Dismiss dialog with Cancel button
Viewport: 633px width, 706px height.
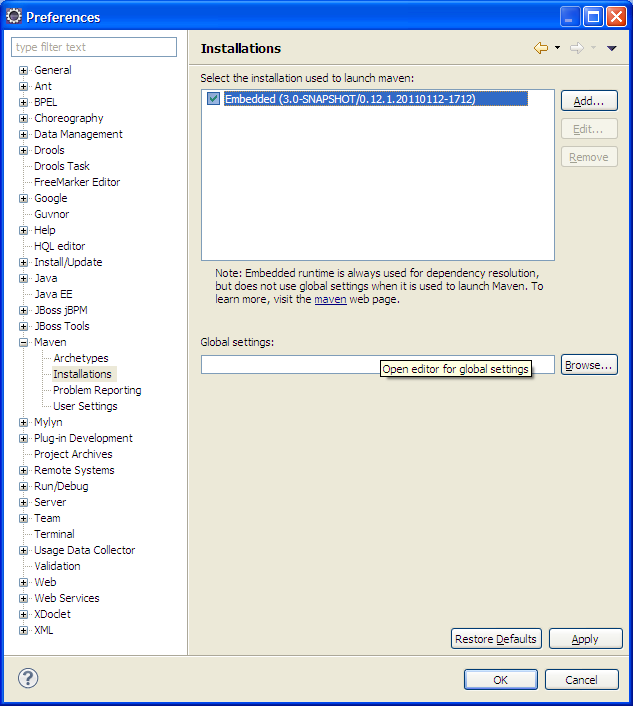[x=582, y=679]
